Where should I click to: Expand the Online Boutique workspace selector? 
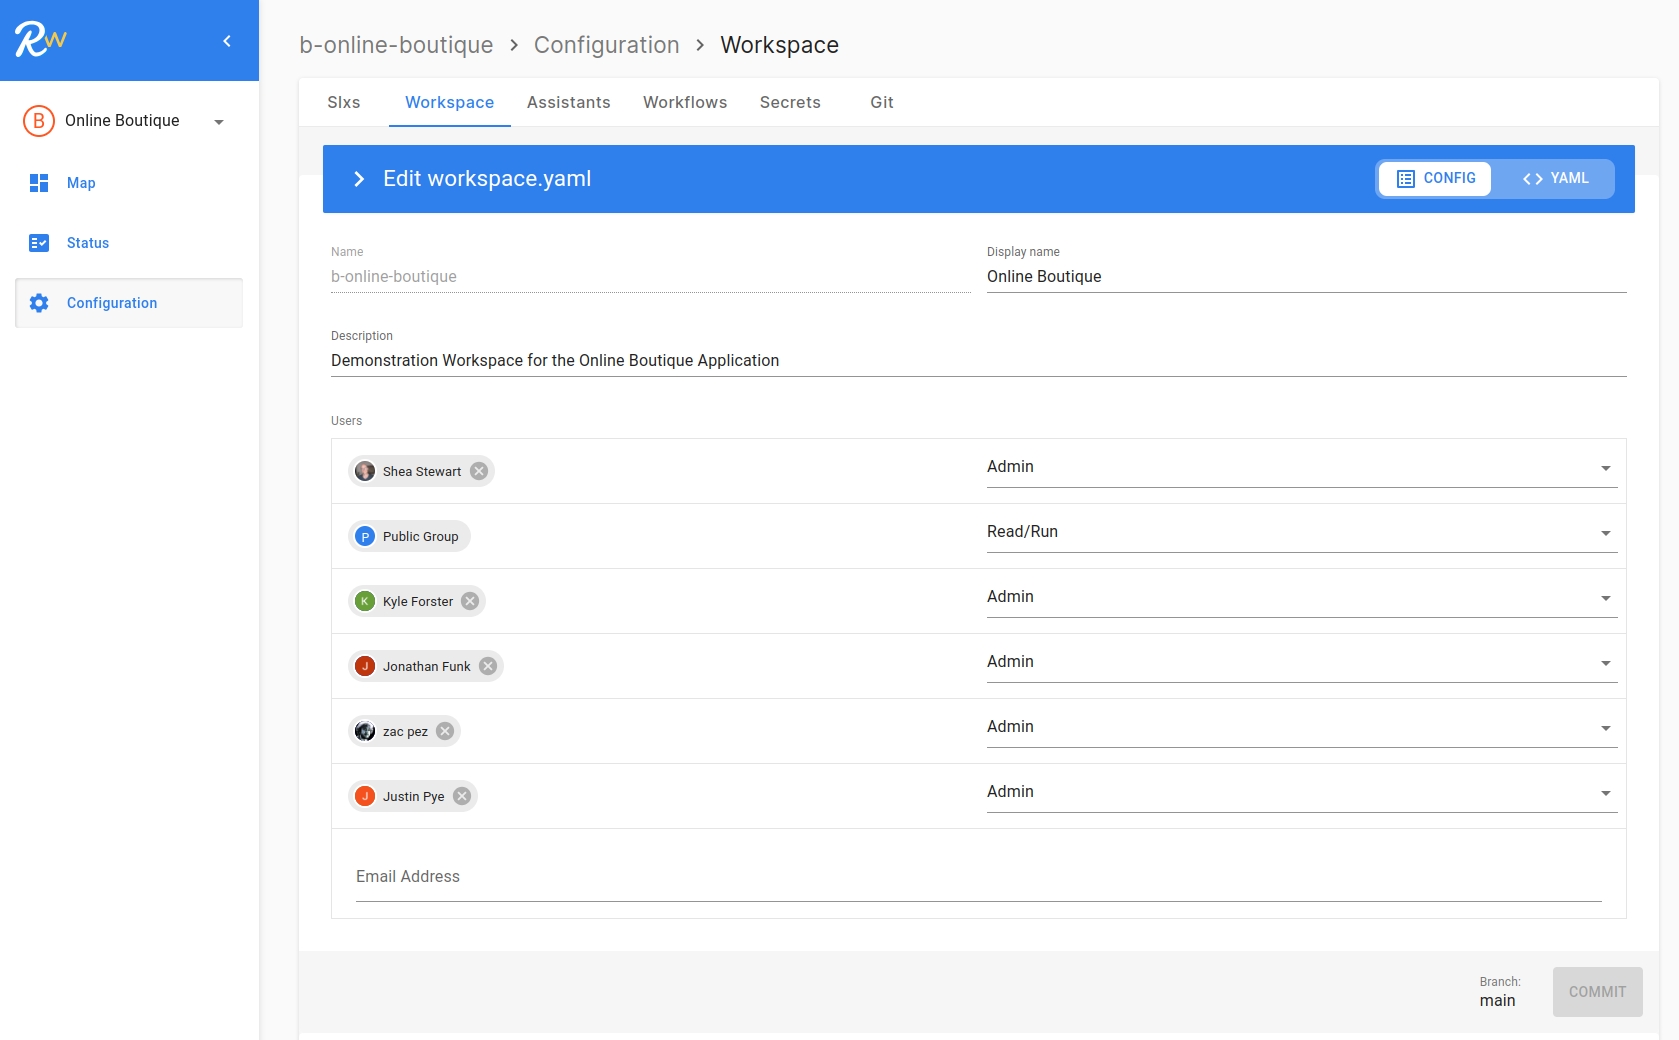[219, 121]
